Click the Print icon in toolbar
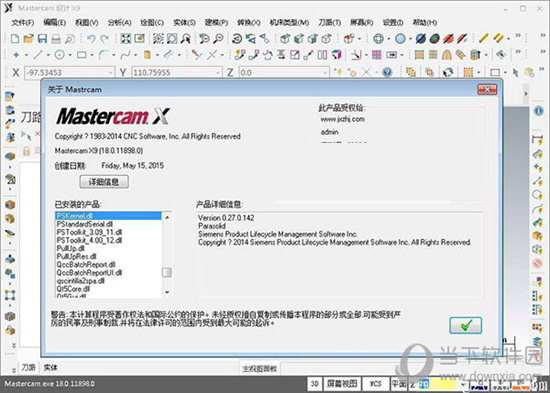The image size is (550, 393). 56,39
